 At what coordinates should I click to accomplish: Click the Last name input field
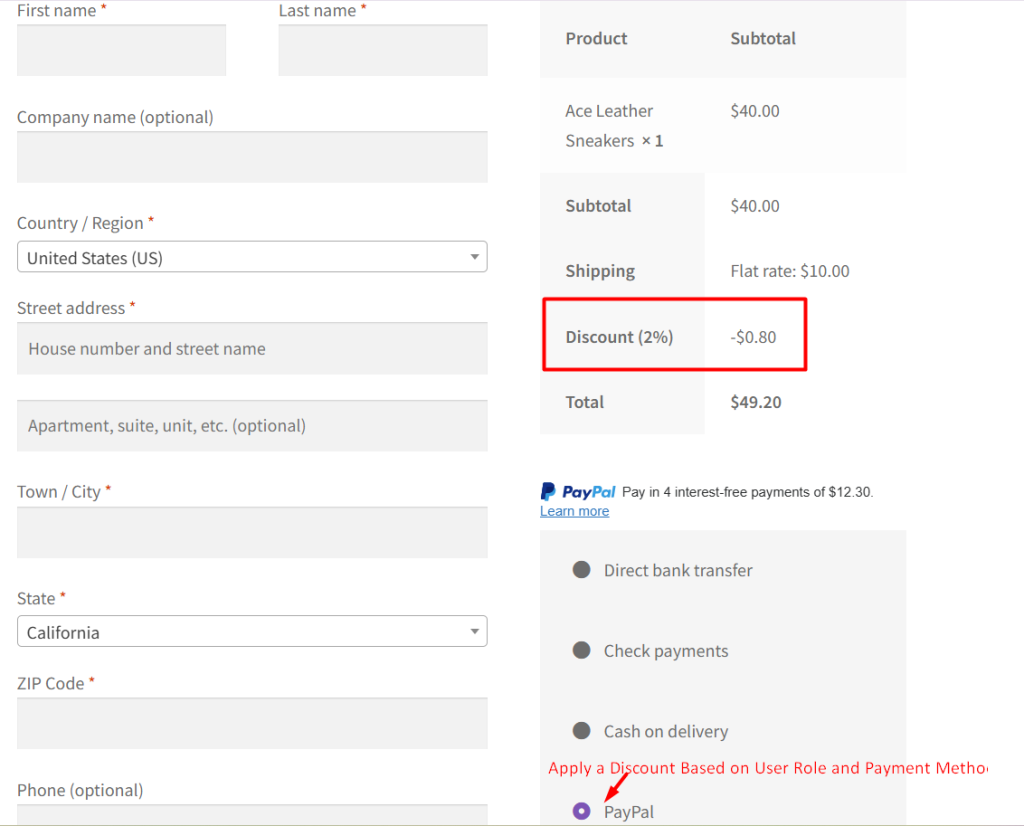(x=383, y=50)
